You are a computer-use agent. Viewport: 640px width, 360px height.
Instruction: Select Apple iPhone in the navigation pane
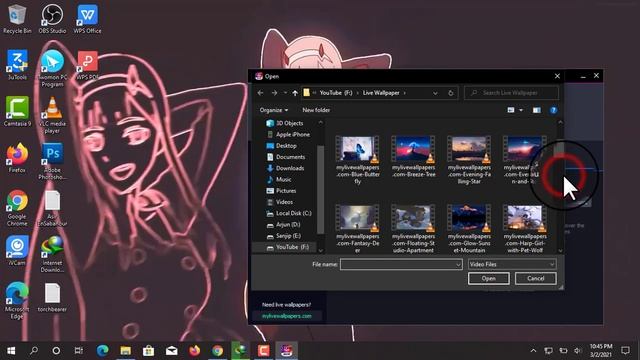293,134
